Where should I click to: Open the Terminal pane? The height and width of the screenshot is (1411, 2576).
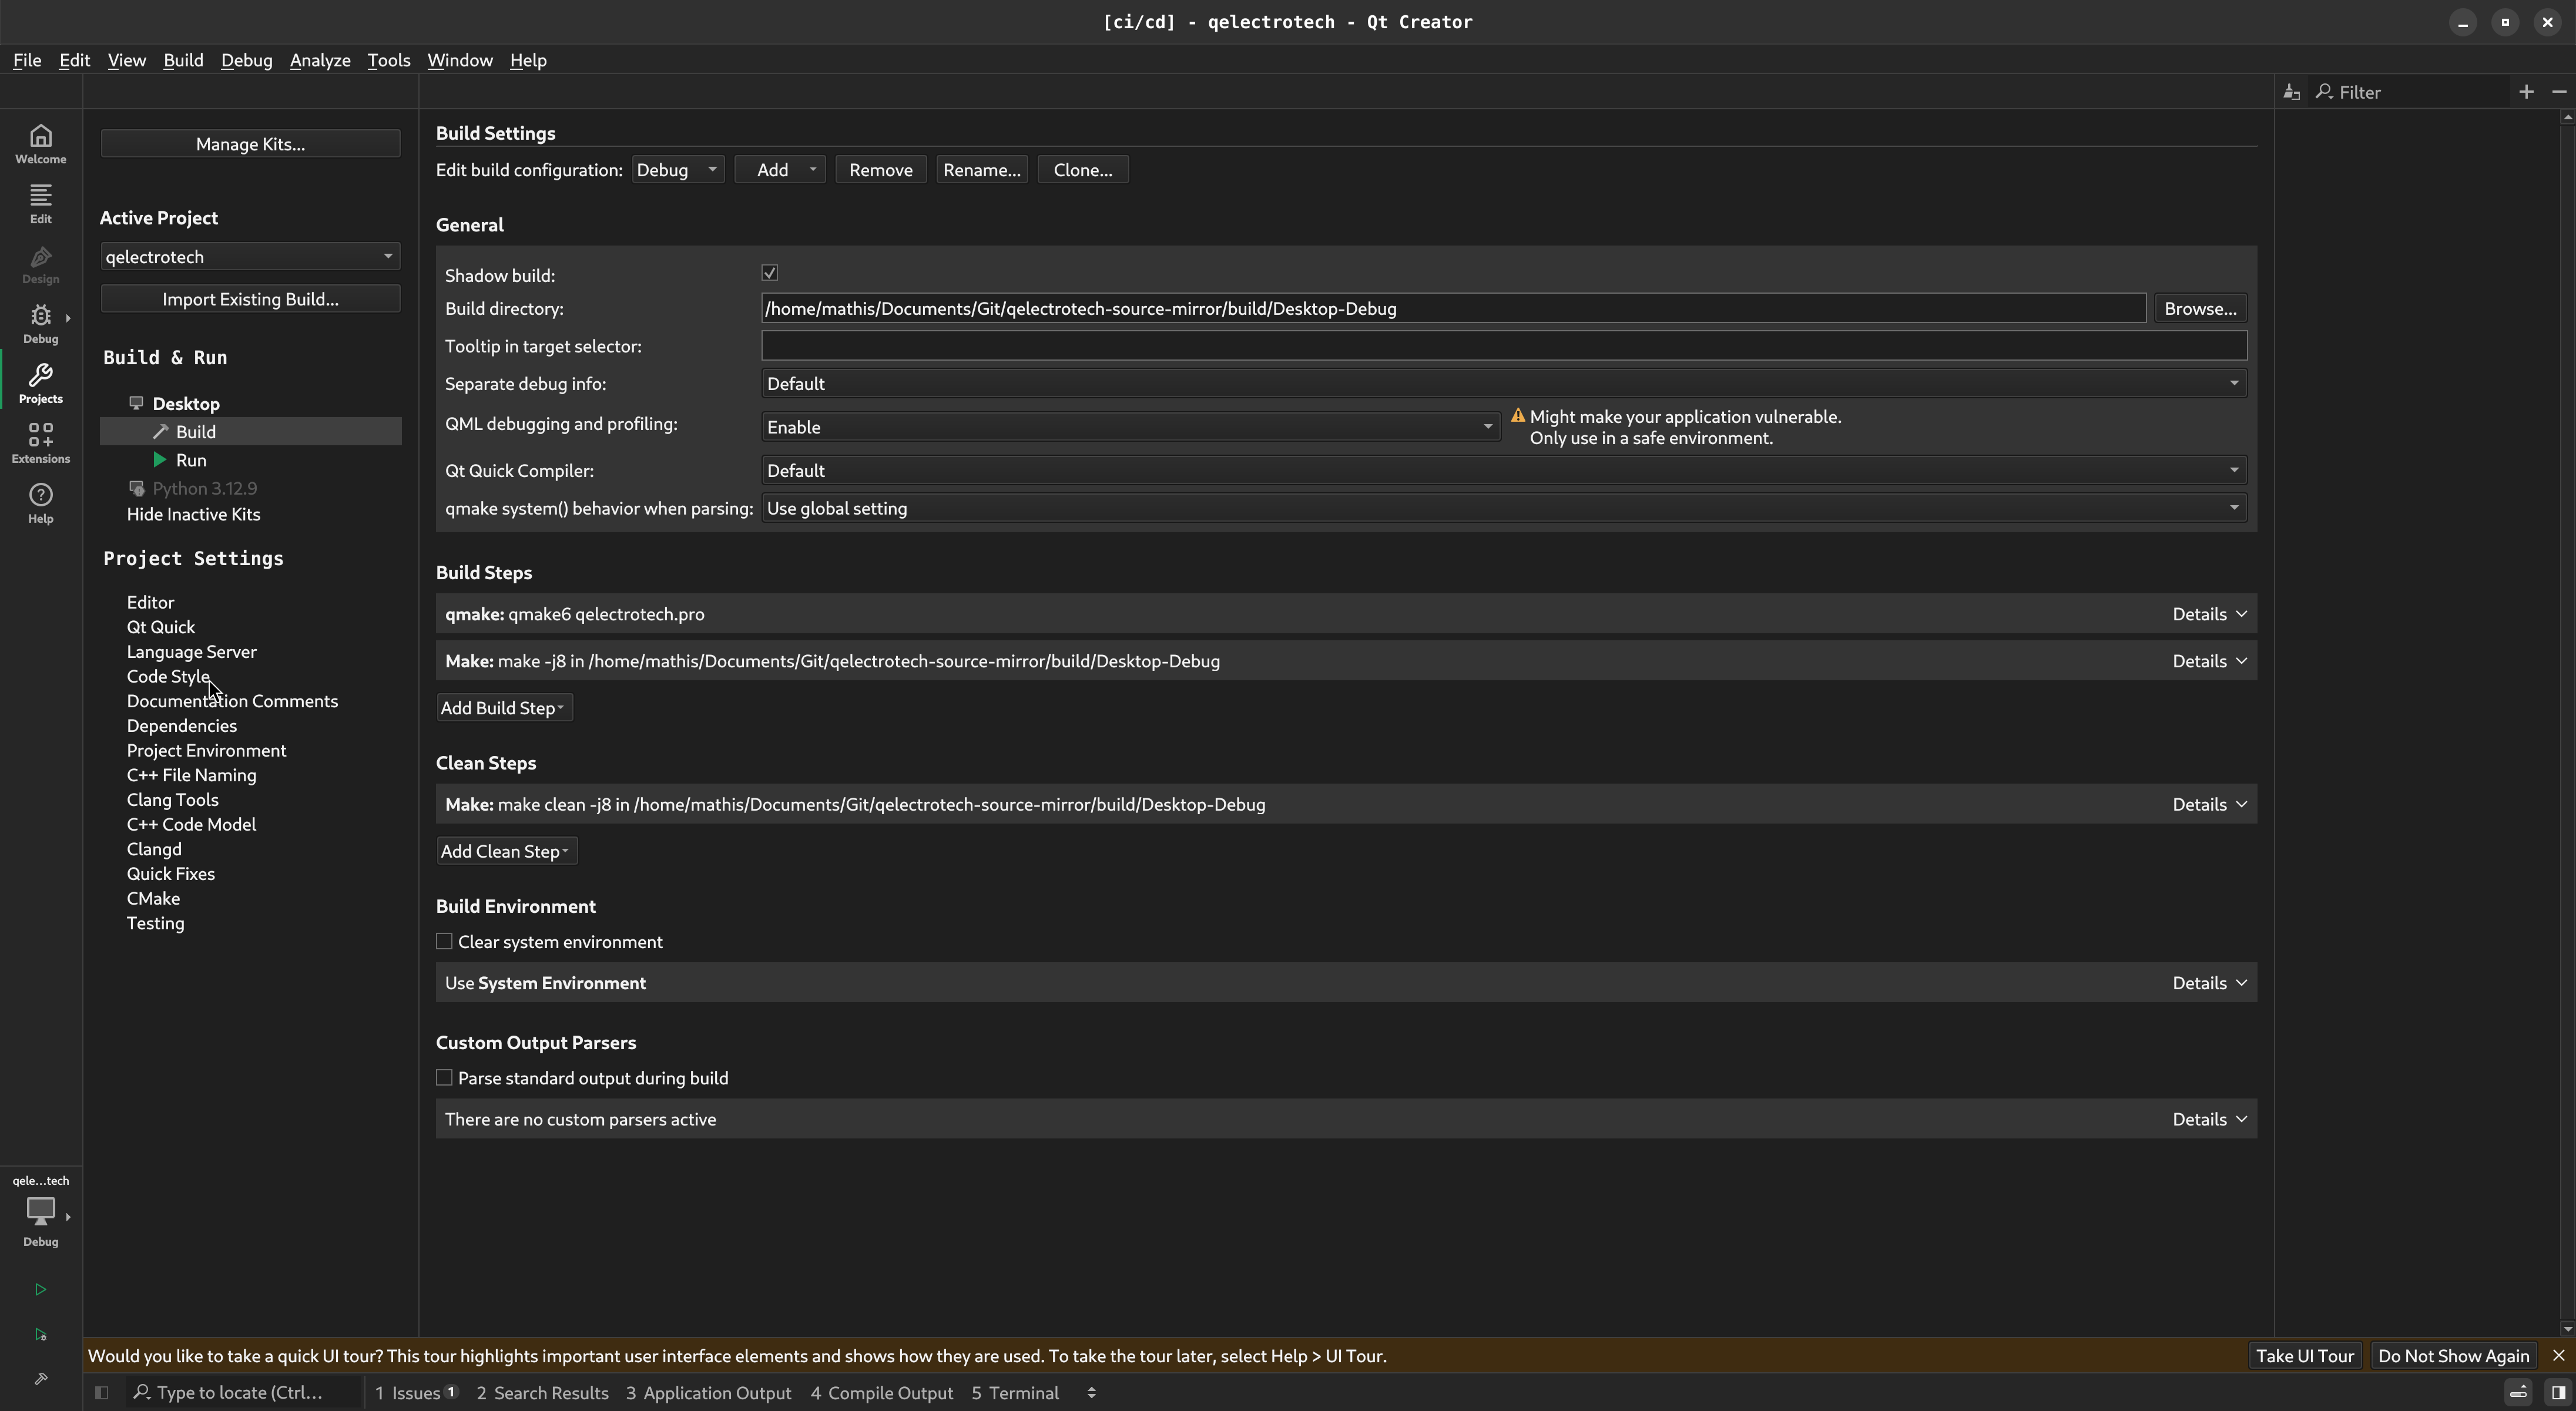(x=1015, y=1392)
